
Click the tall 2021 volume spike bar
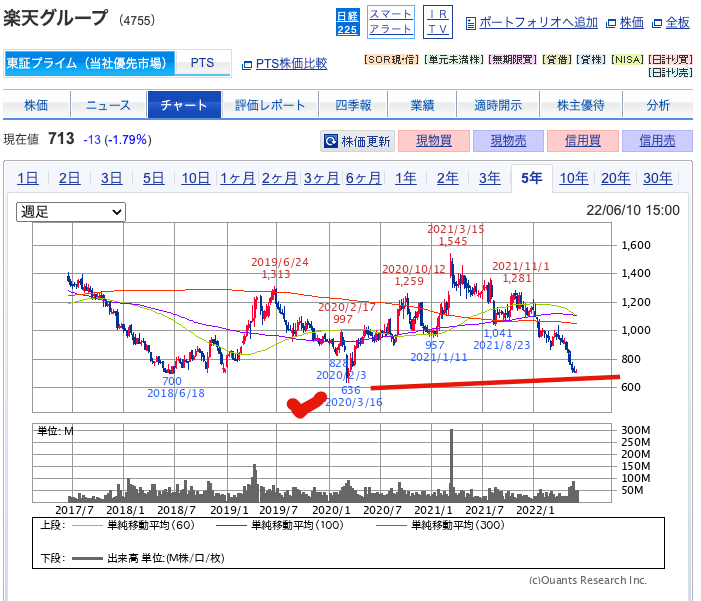(x=452, y=465)
